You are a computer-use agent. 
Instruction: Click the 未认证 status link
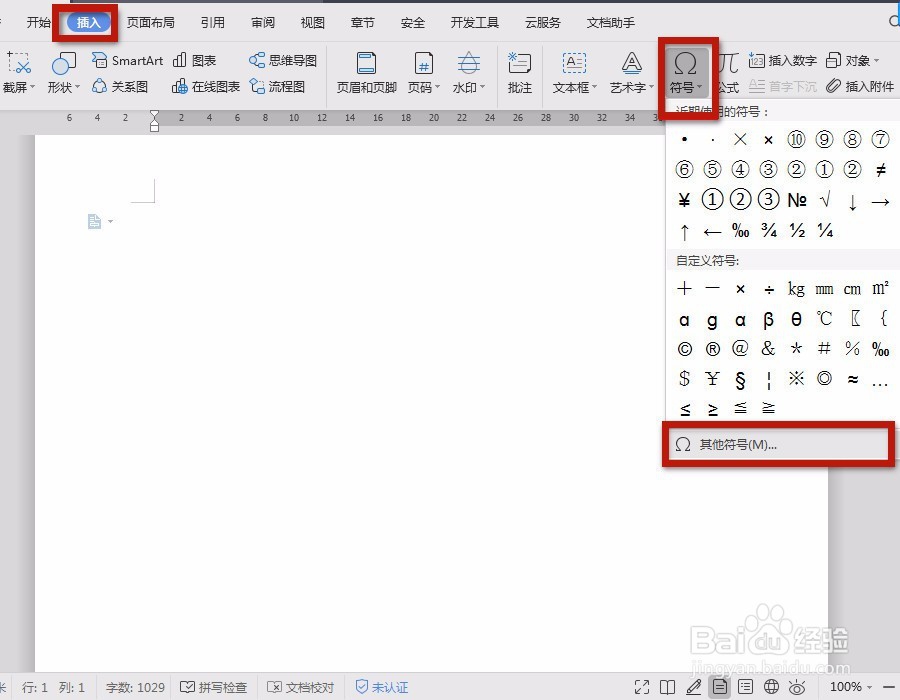pyautogui.click(x=382, y=687)
